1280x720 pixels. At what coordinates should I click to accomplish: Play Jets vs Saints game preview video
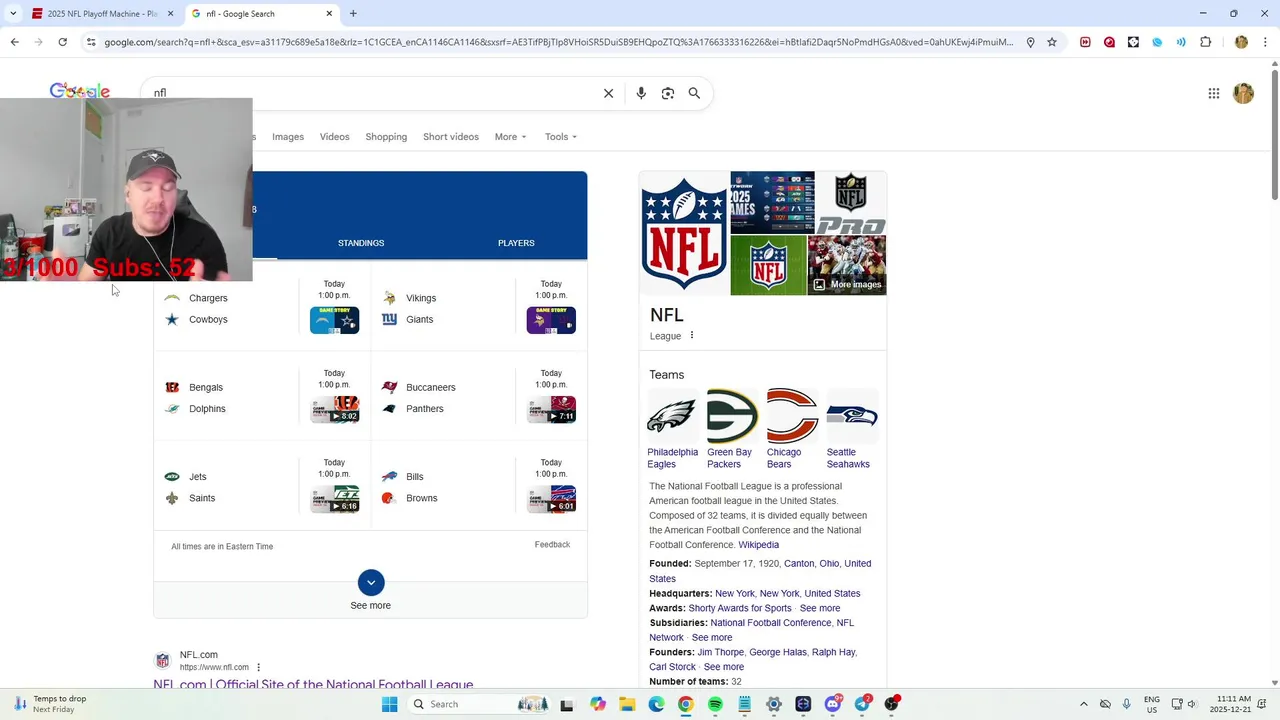pyautogui.click(x=335, y=499)
